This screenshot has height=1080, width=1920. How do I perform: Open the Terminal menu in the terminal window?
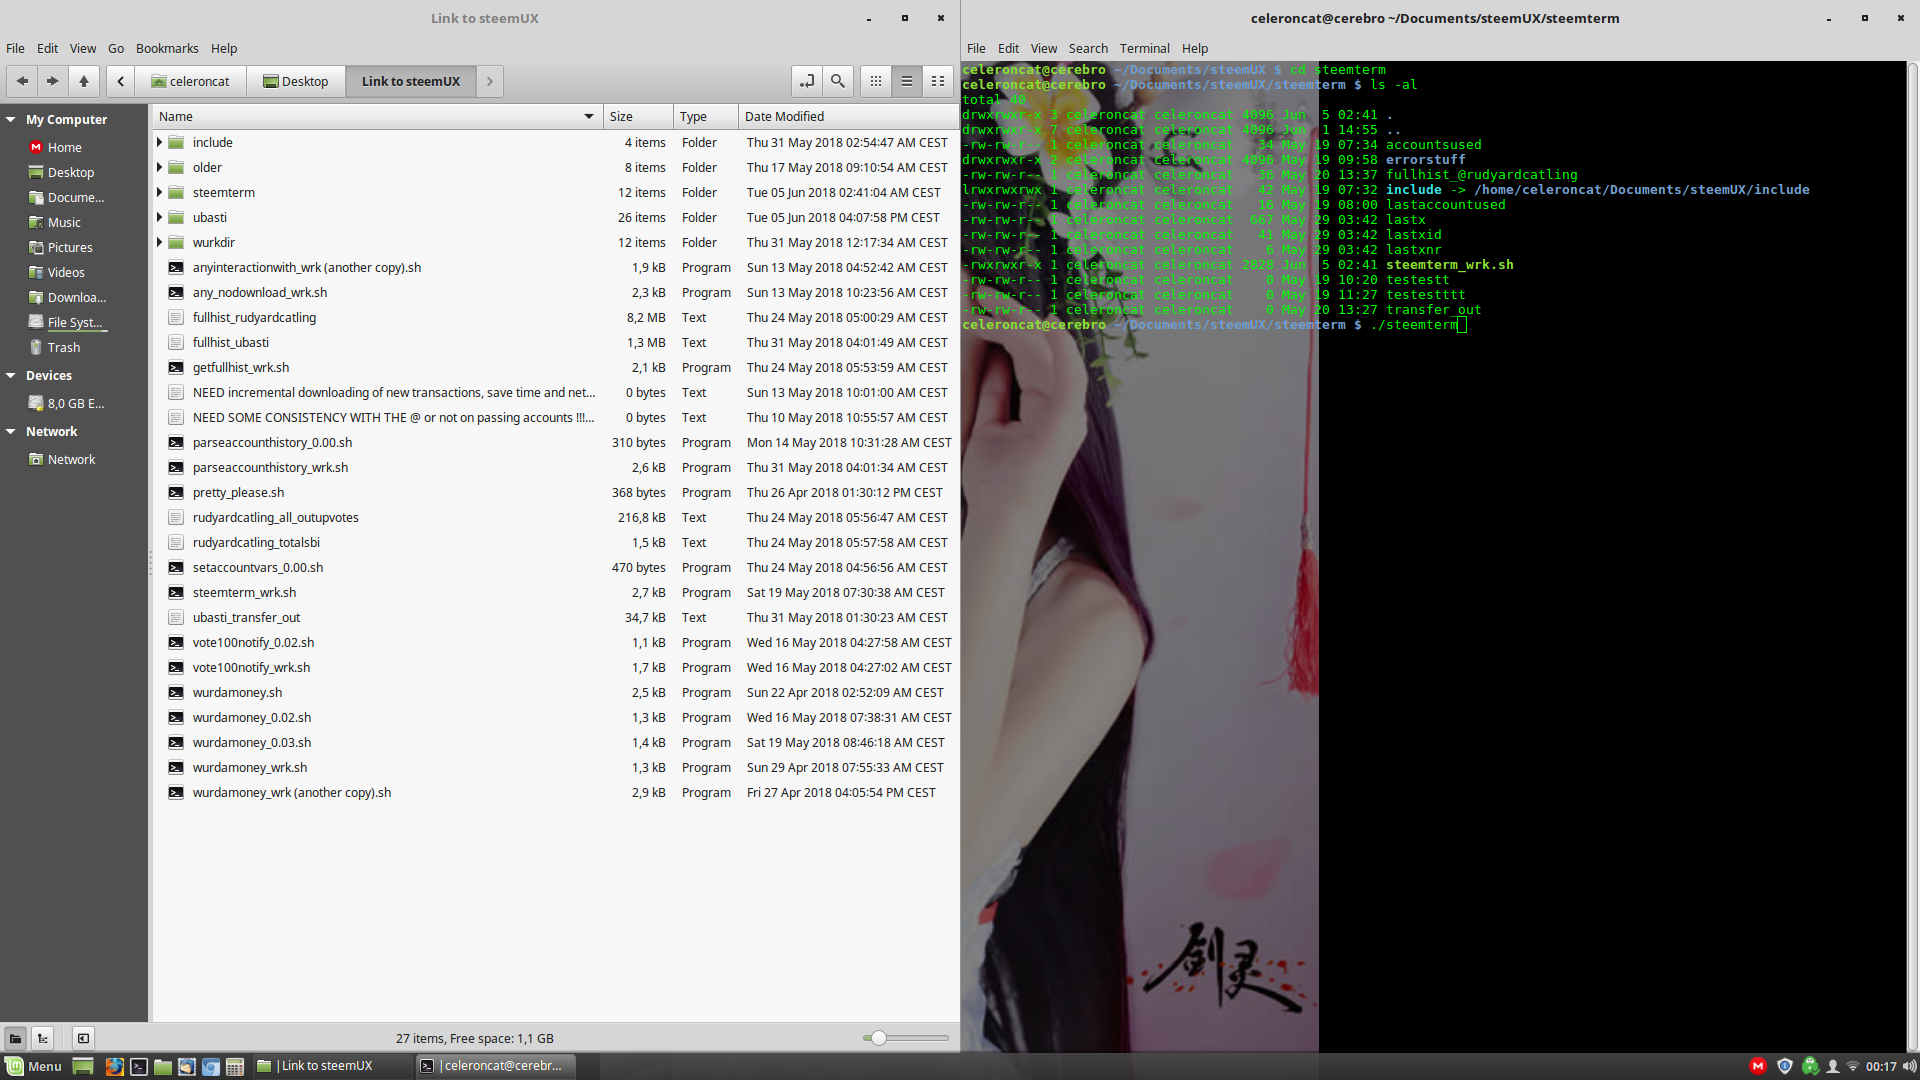pyautogui.click(x=1144, y=48)
